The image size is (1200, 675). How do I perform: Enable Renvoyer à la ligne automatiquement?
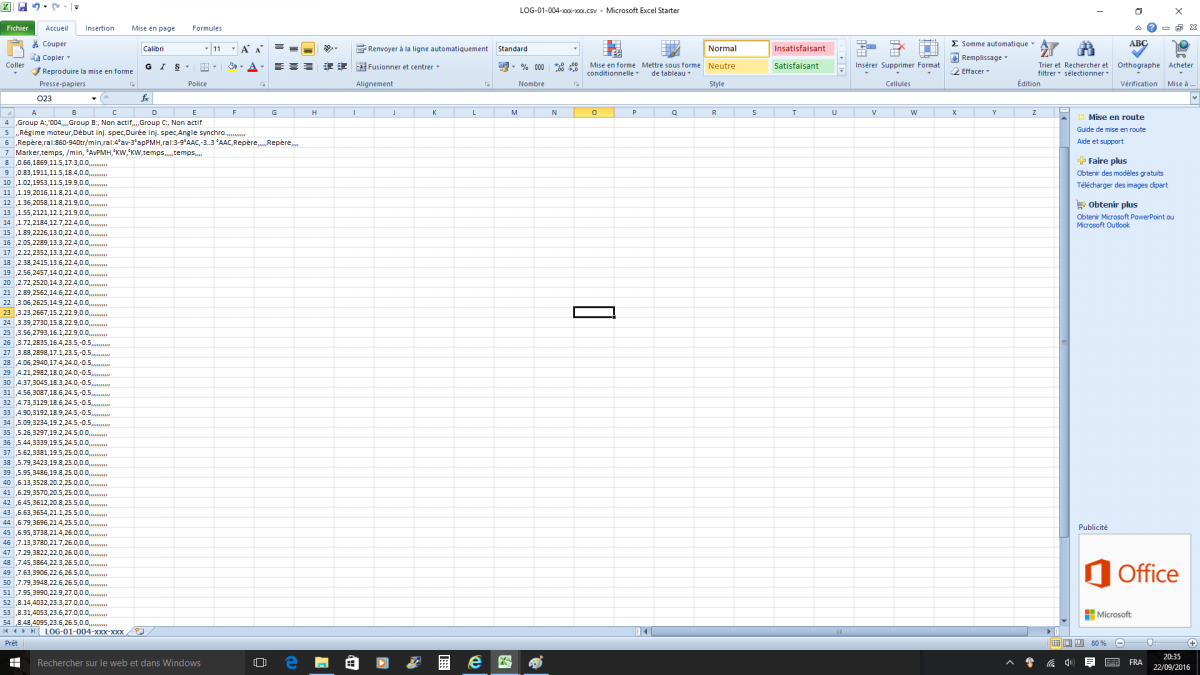point(422,48)
